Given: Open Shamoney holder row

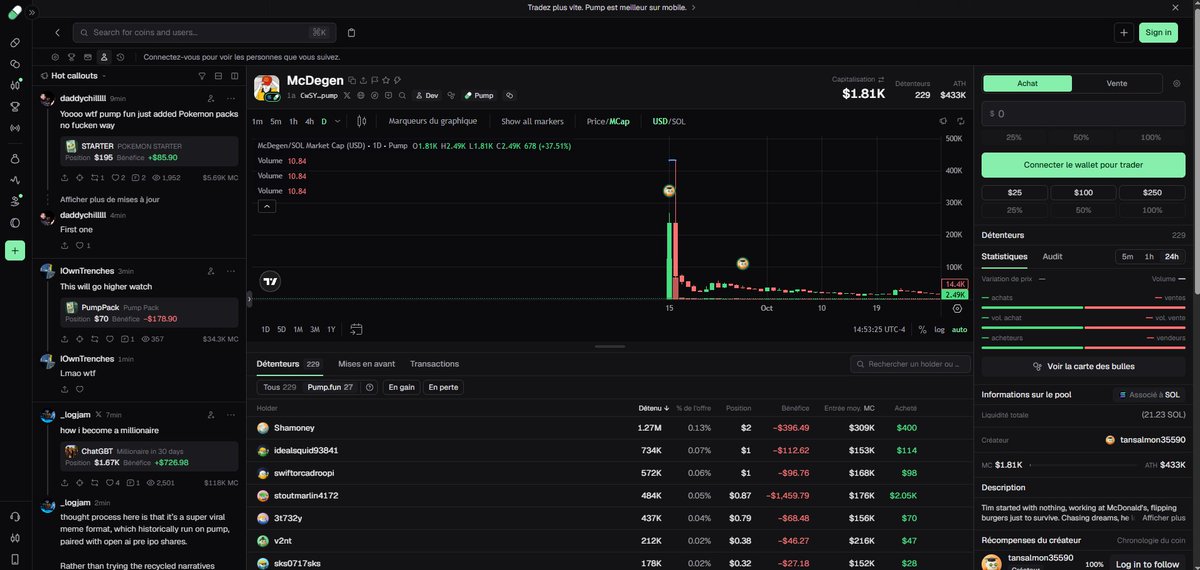Looking at the screenshot, I should tap(609, 428).
